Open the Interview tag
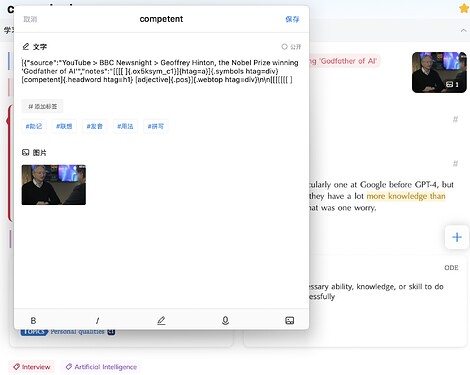The height and width of the screenshot is (375, 470). (32, 367)
